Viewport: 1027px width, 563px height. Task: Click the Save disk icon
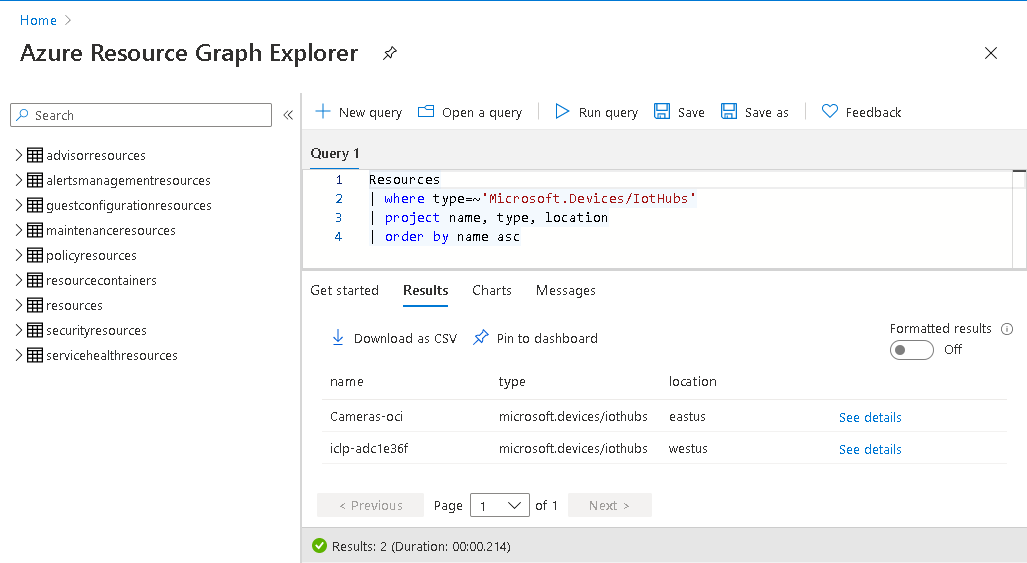(x=662, y=111)
